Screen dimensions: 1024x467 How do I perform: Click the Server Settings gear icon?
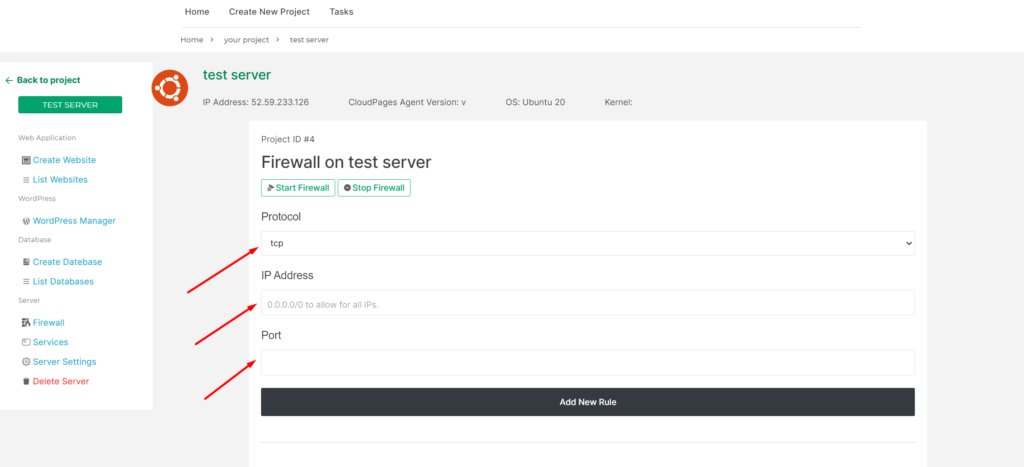pos(26,362)
